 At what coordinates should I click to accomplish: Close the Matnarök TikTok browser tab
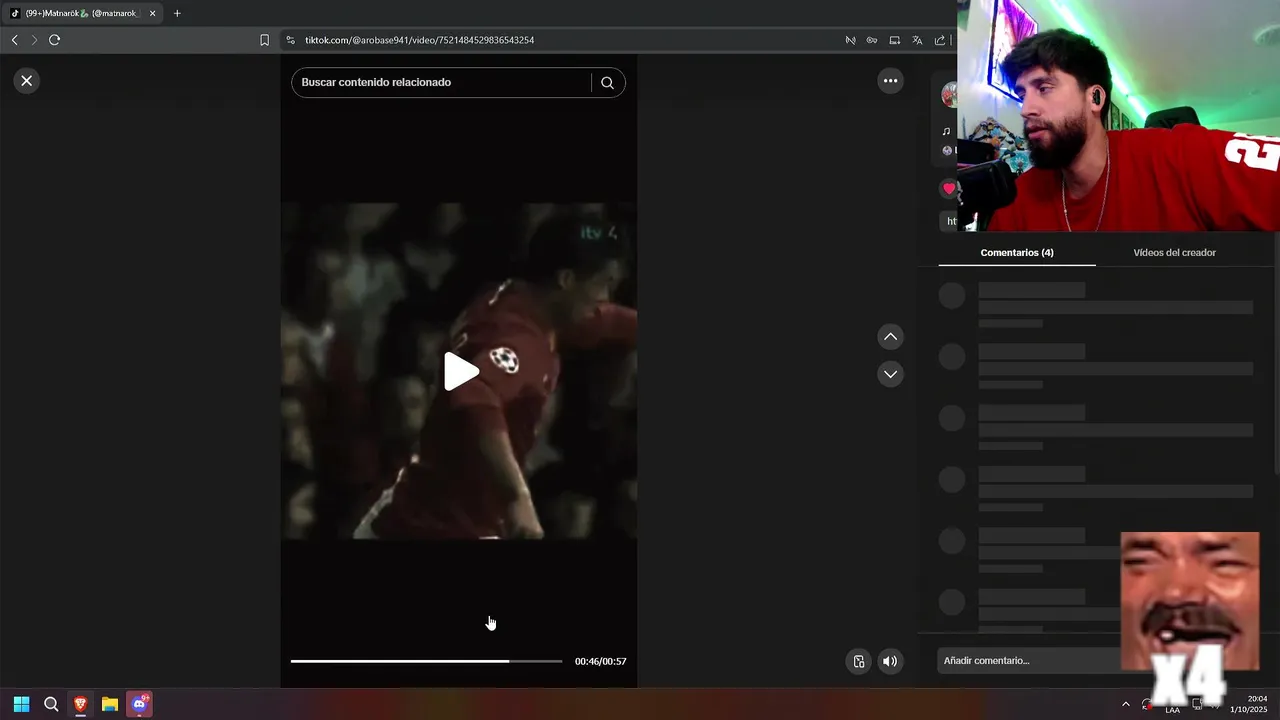pos(153,13)
